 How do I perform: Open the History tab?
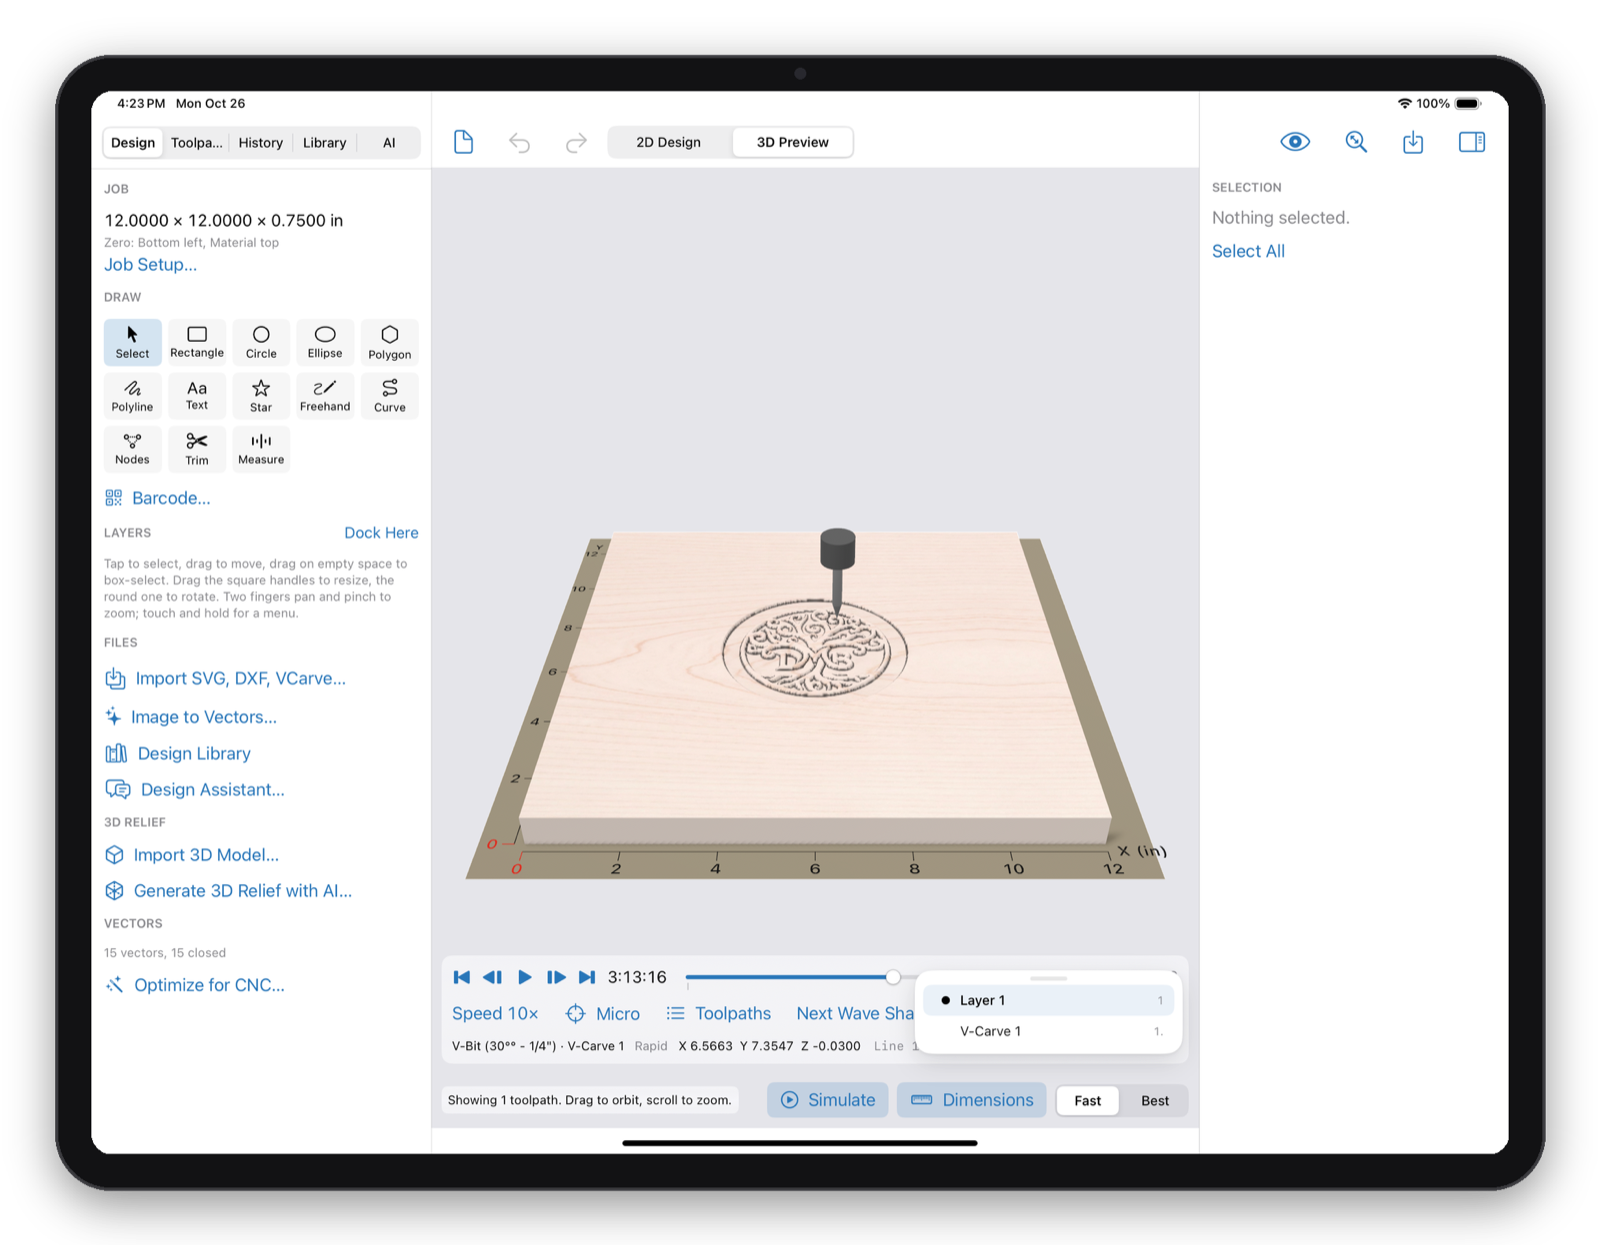point(261,143)
